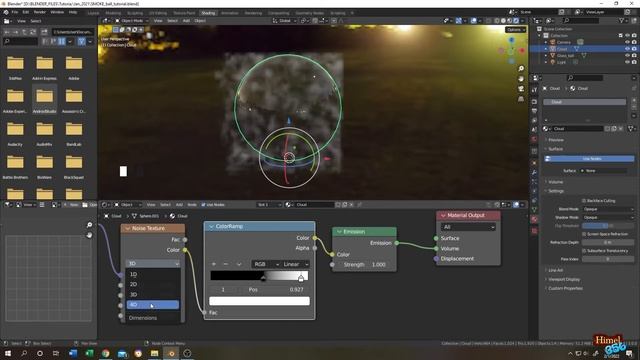Toggle Use Nodes checkbox in node editor header

203,204
